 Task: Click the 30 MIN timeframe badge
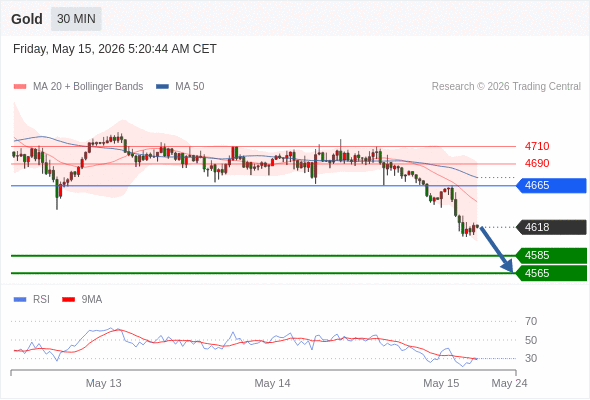click(76, 19)
